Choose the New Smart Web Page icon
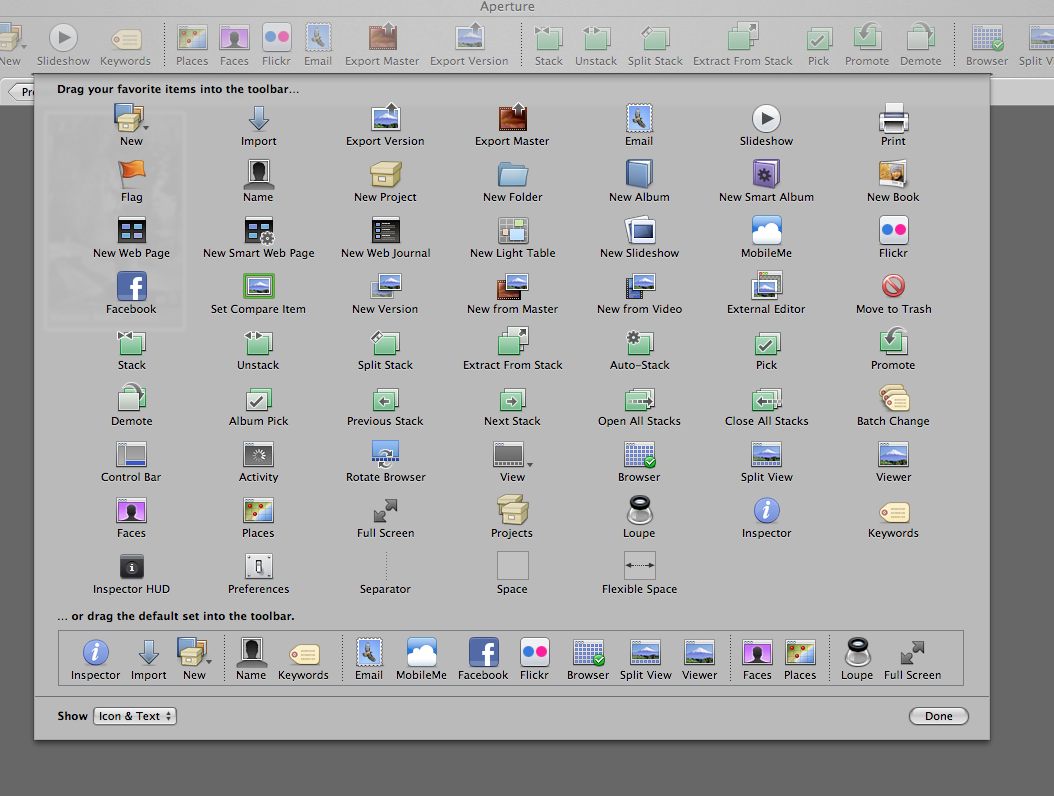Image resolution: width=1054 pixels, height=796 pixels. (x=259, y=231)
